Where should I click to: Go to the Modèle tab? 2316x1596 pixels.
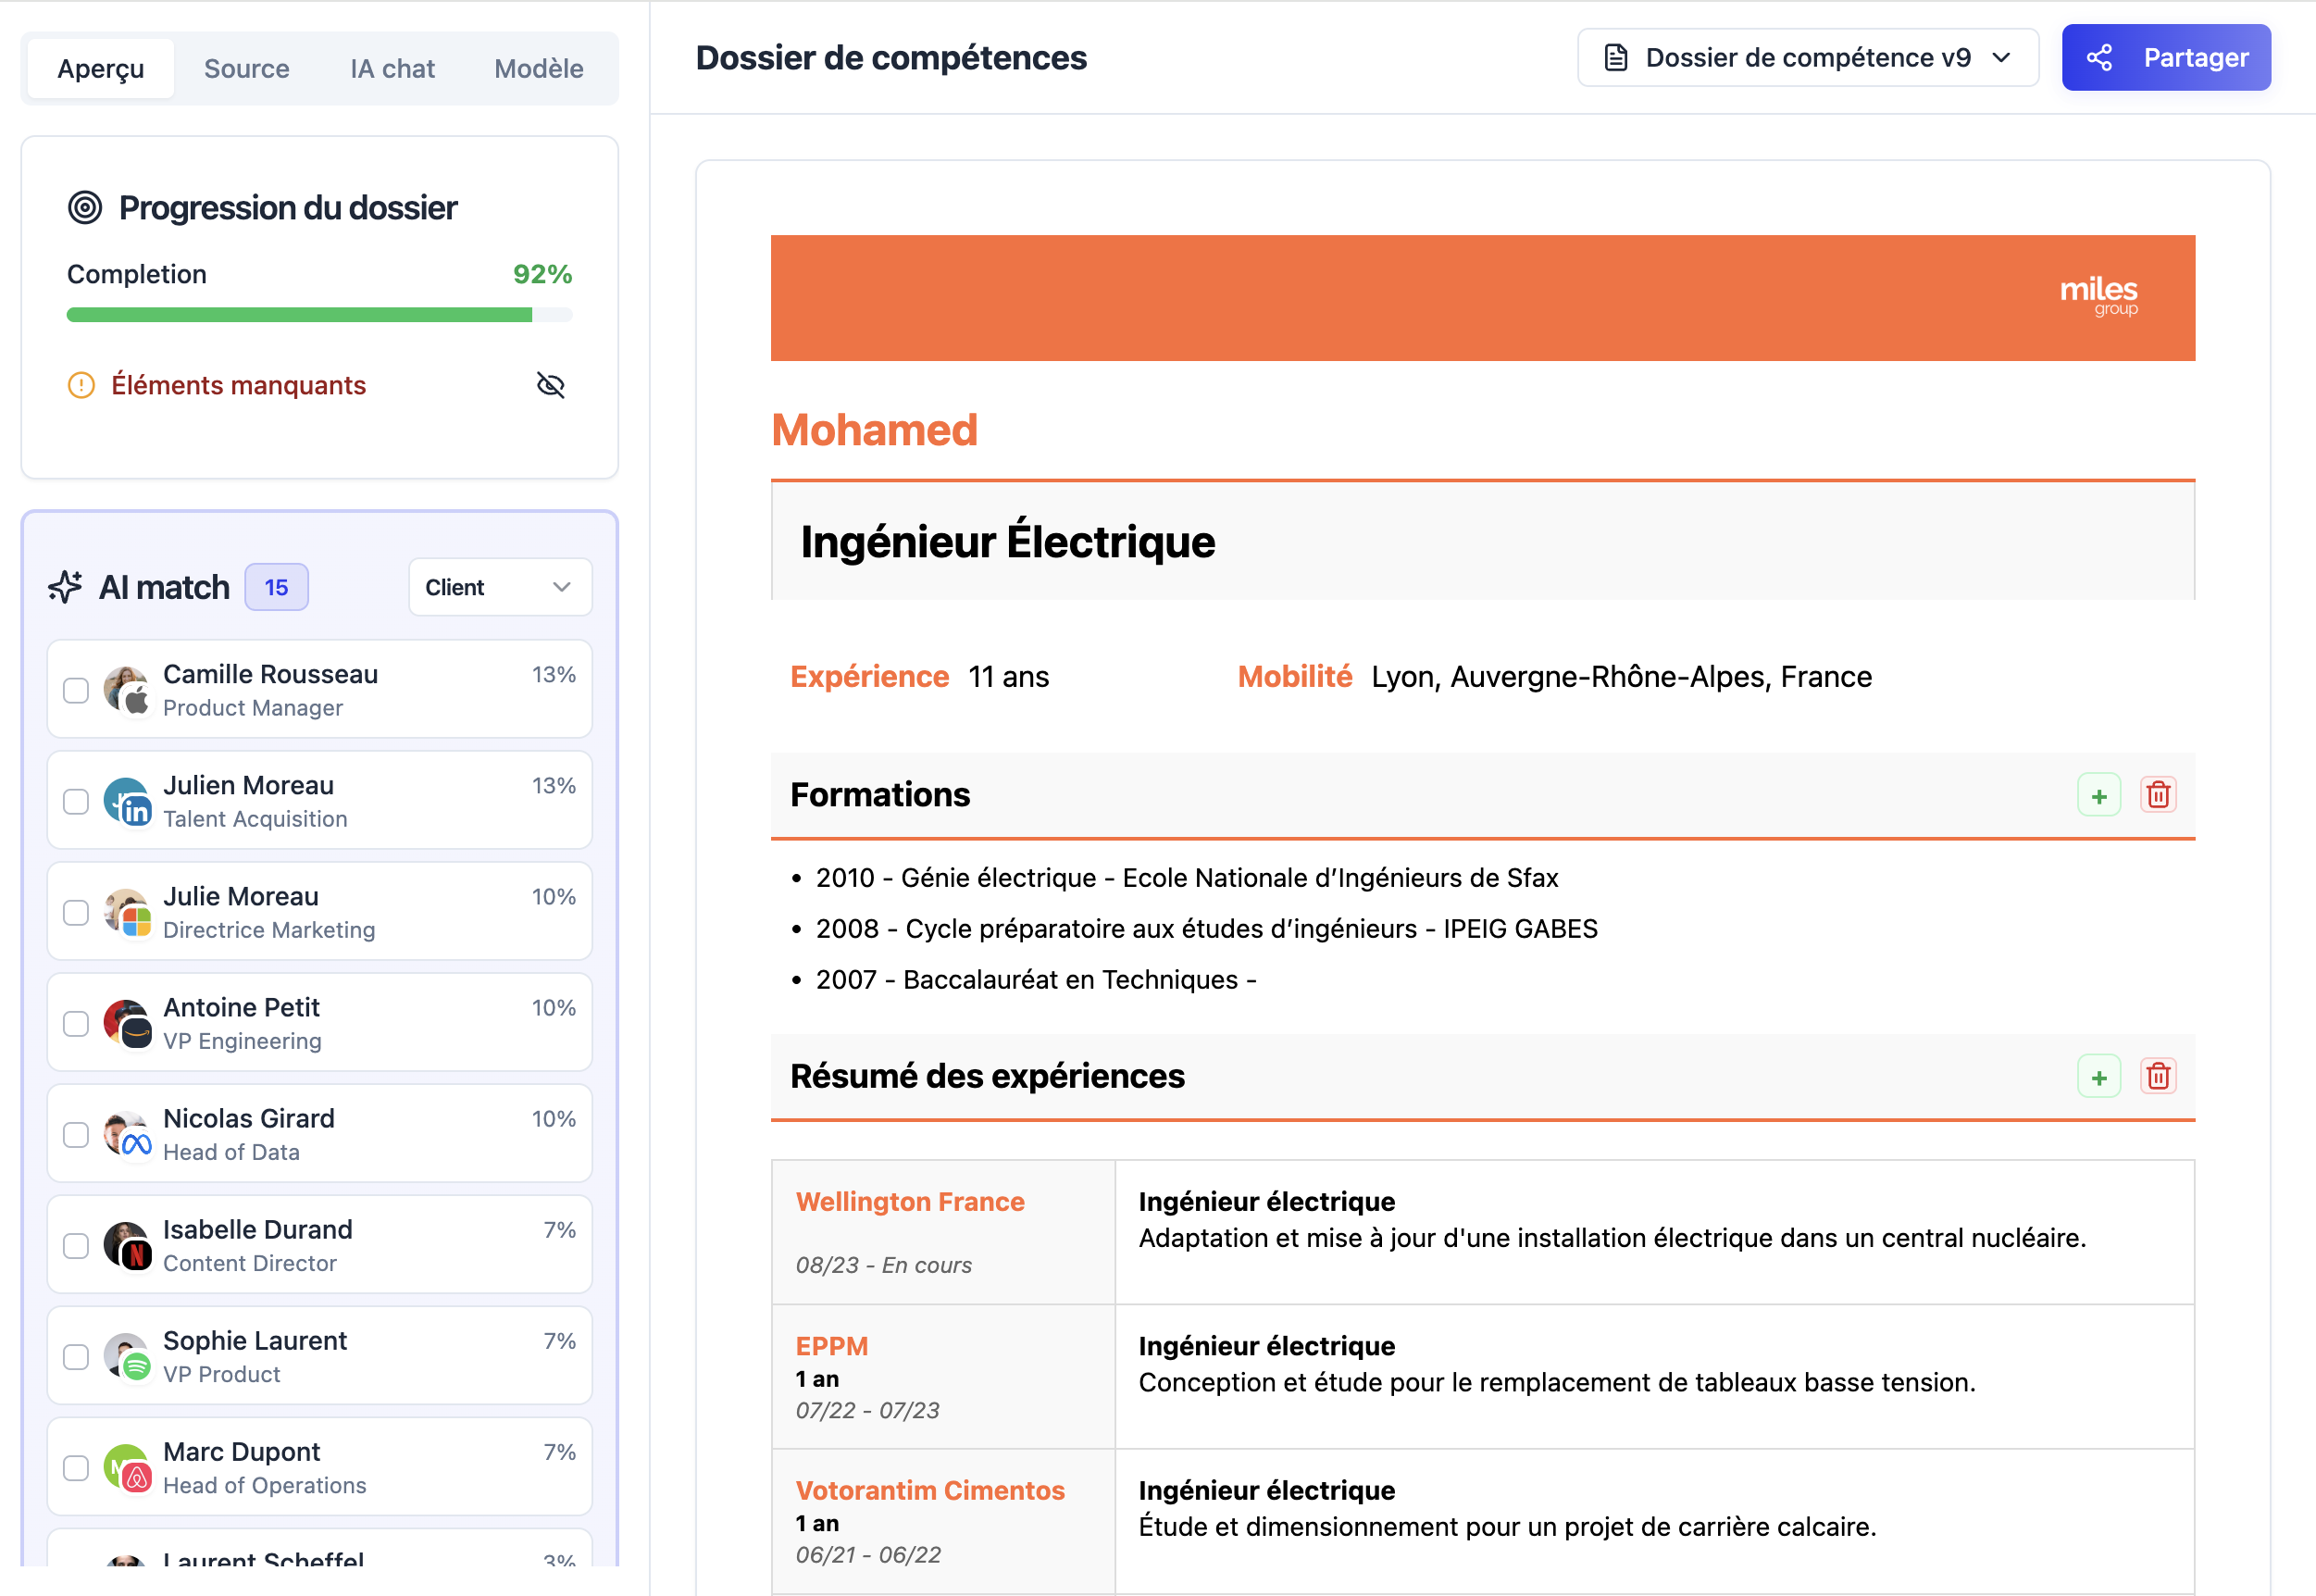pos(538,69)
